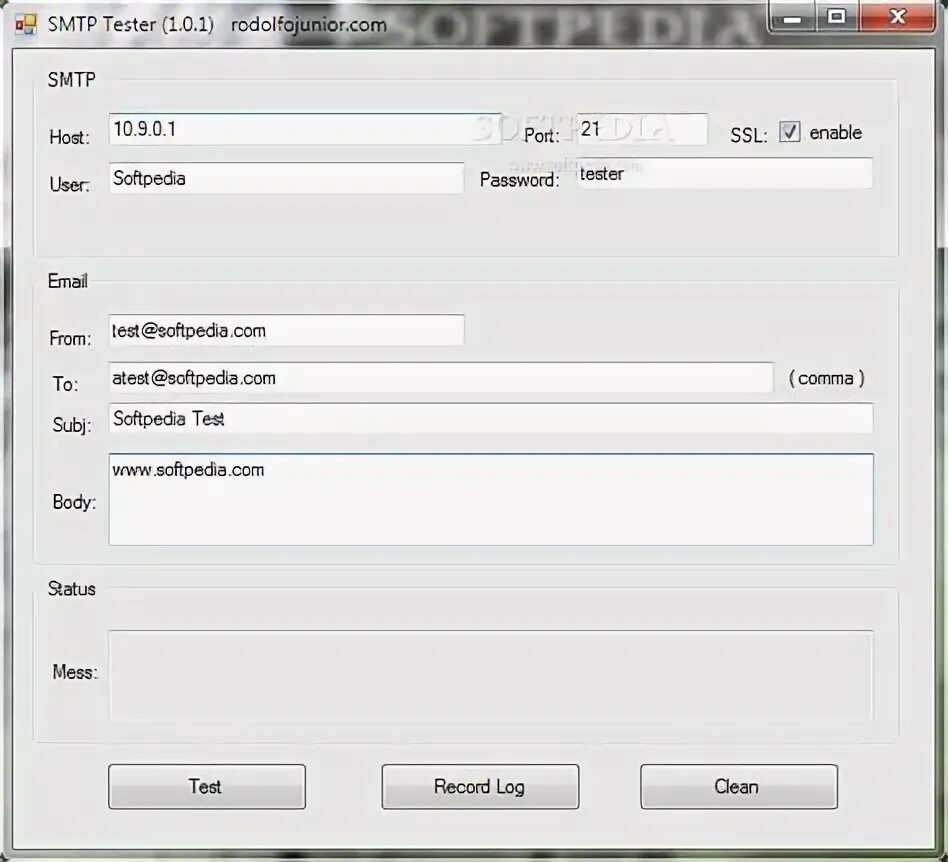Maximize the SMTP Tester window
The height and width of the screenshot is (862, 948).
[837, 17]
